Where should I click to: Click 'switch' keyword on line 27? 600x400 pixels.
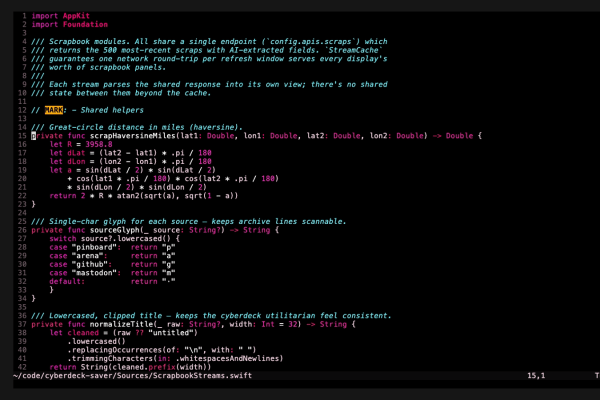(63, 239)
